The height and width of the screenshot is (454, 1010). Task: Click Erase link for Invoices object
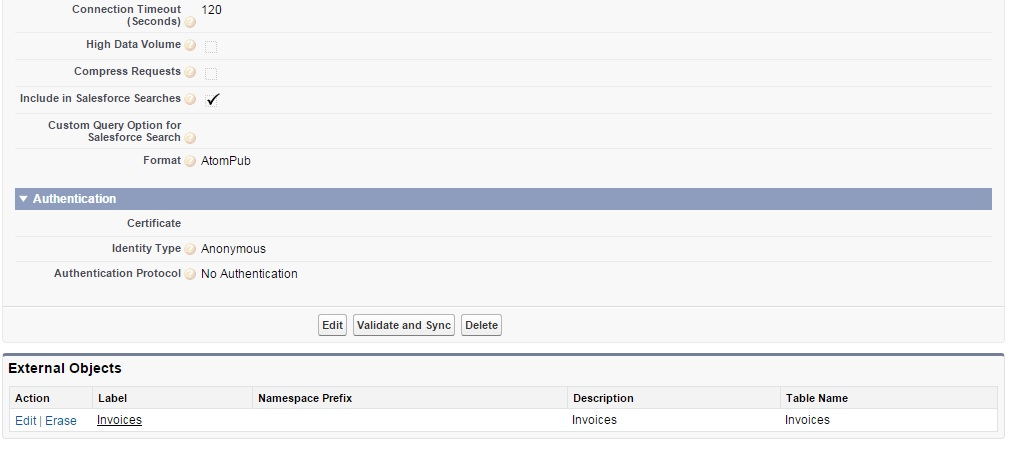click(61, 421)
